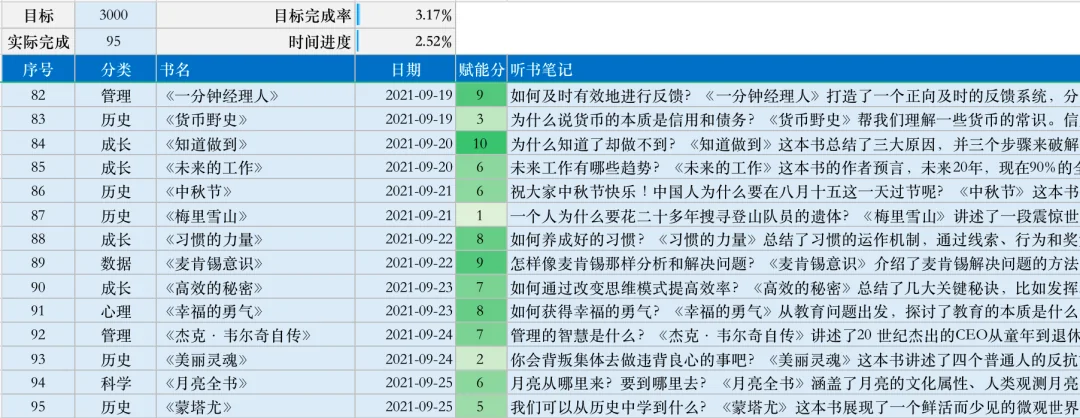Click serial number 82 cell
Viewport: 1080px width, 418px height.
(38, 95)
